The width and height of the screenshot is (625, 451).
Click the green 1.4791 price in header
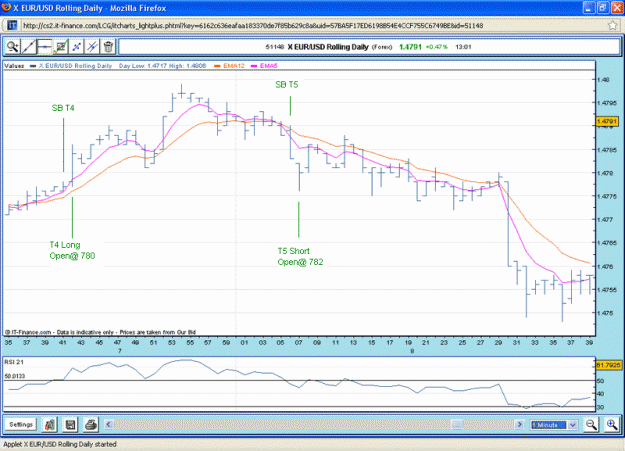[x=410, y=47]
